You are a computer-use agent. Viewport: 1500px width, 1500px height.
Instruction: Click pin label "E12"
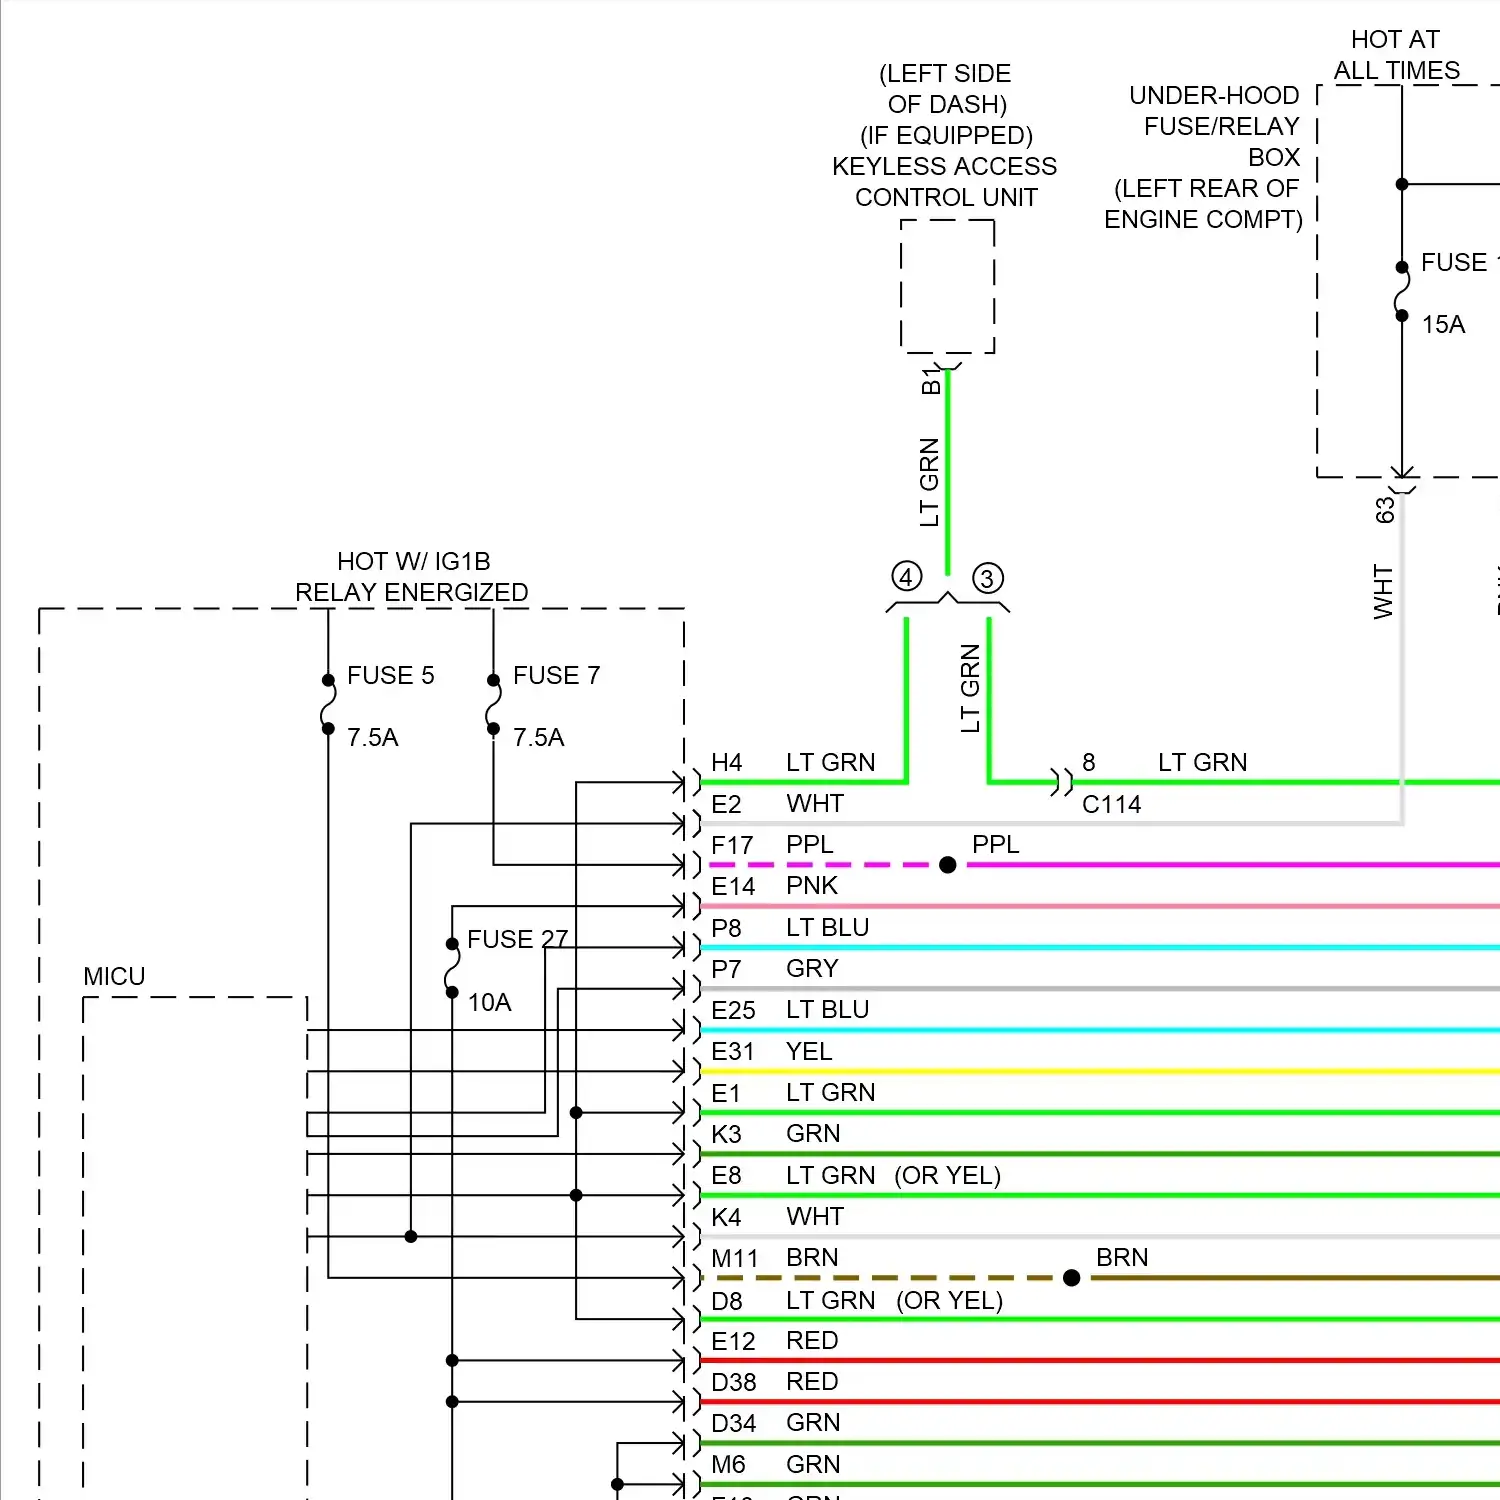[732, 1342]
